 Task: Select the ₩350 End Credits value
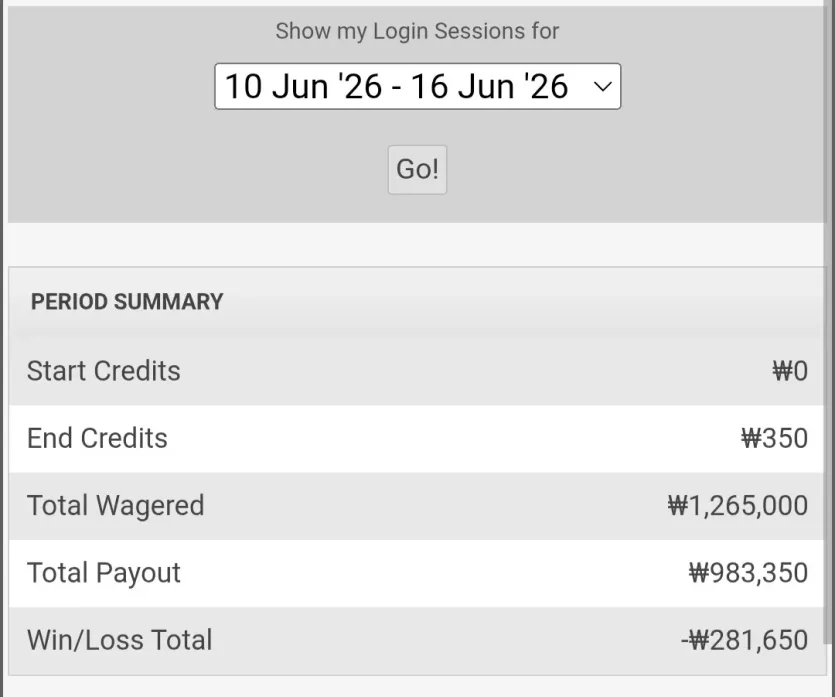[x=775, y=438]
